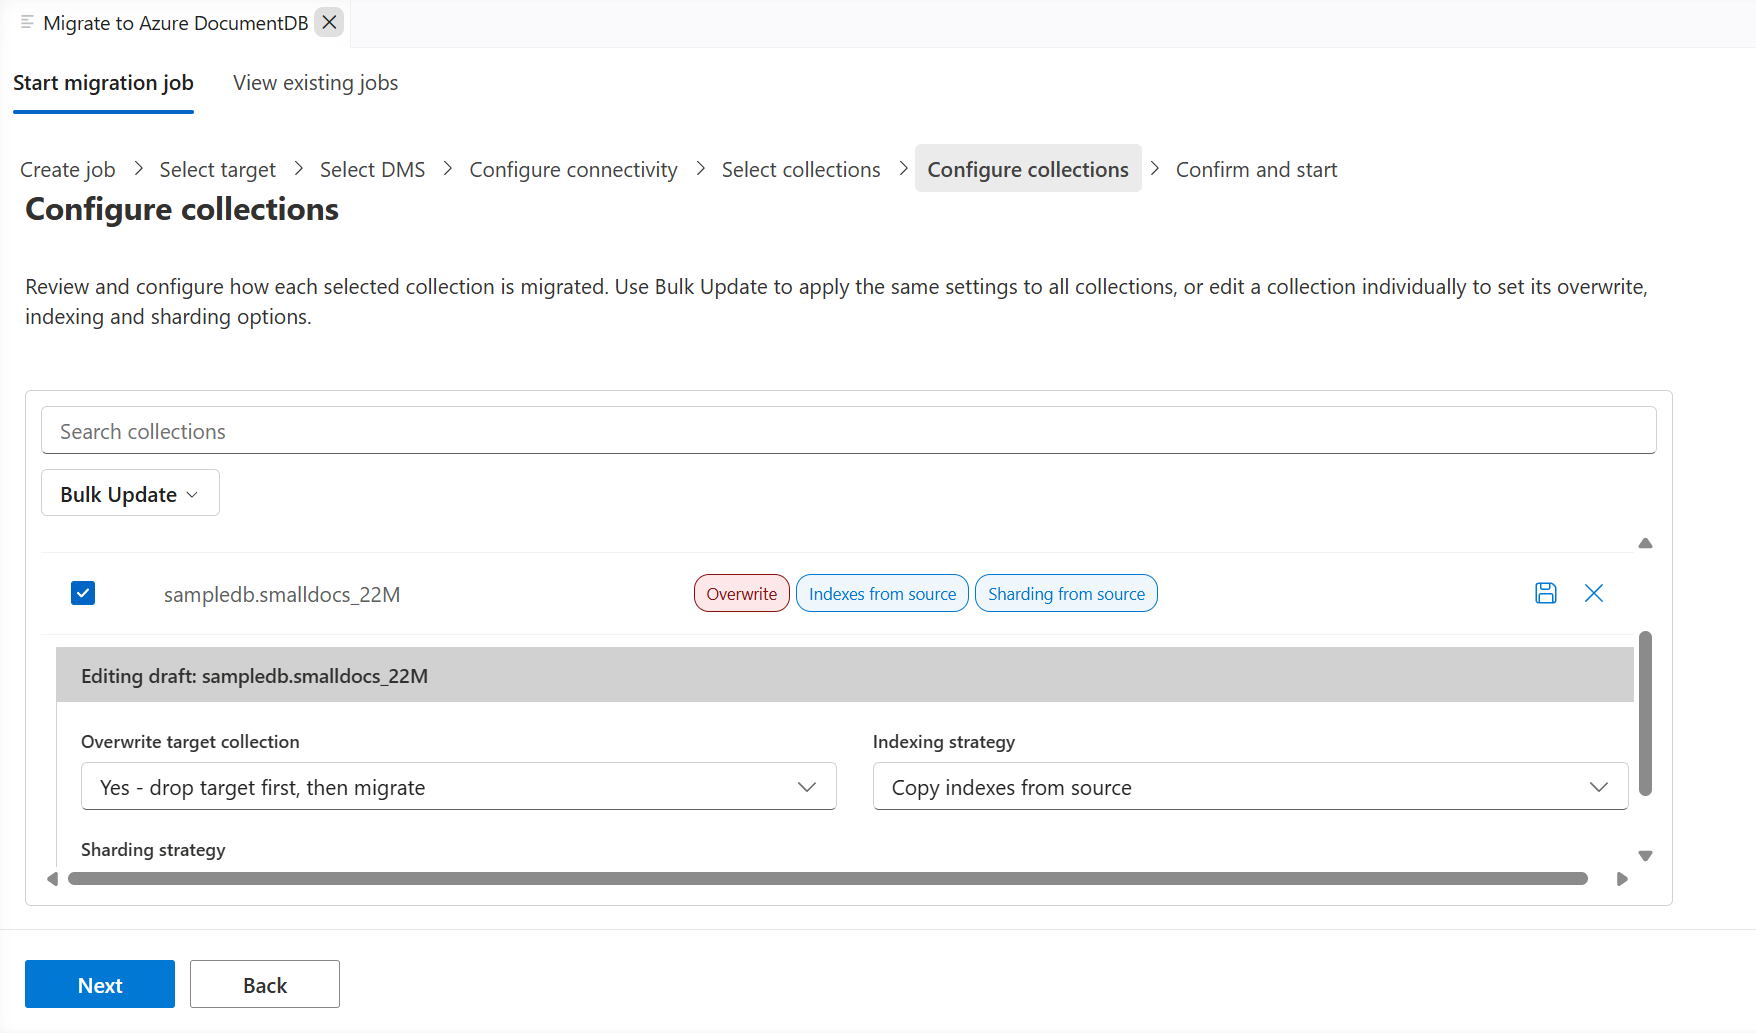Go to the Select collections step
Viewport: 1756px width, 1033px height.
tap(801, 169)
